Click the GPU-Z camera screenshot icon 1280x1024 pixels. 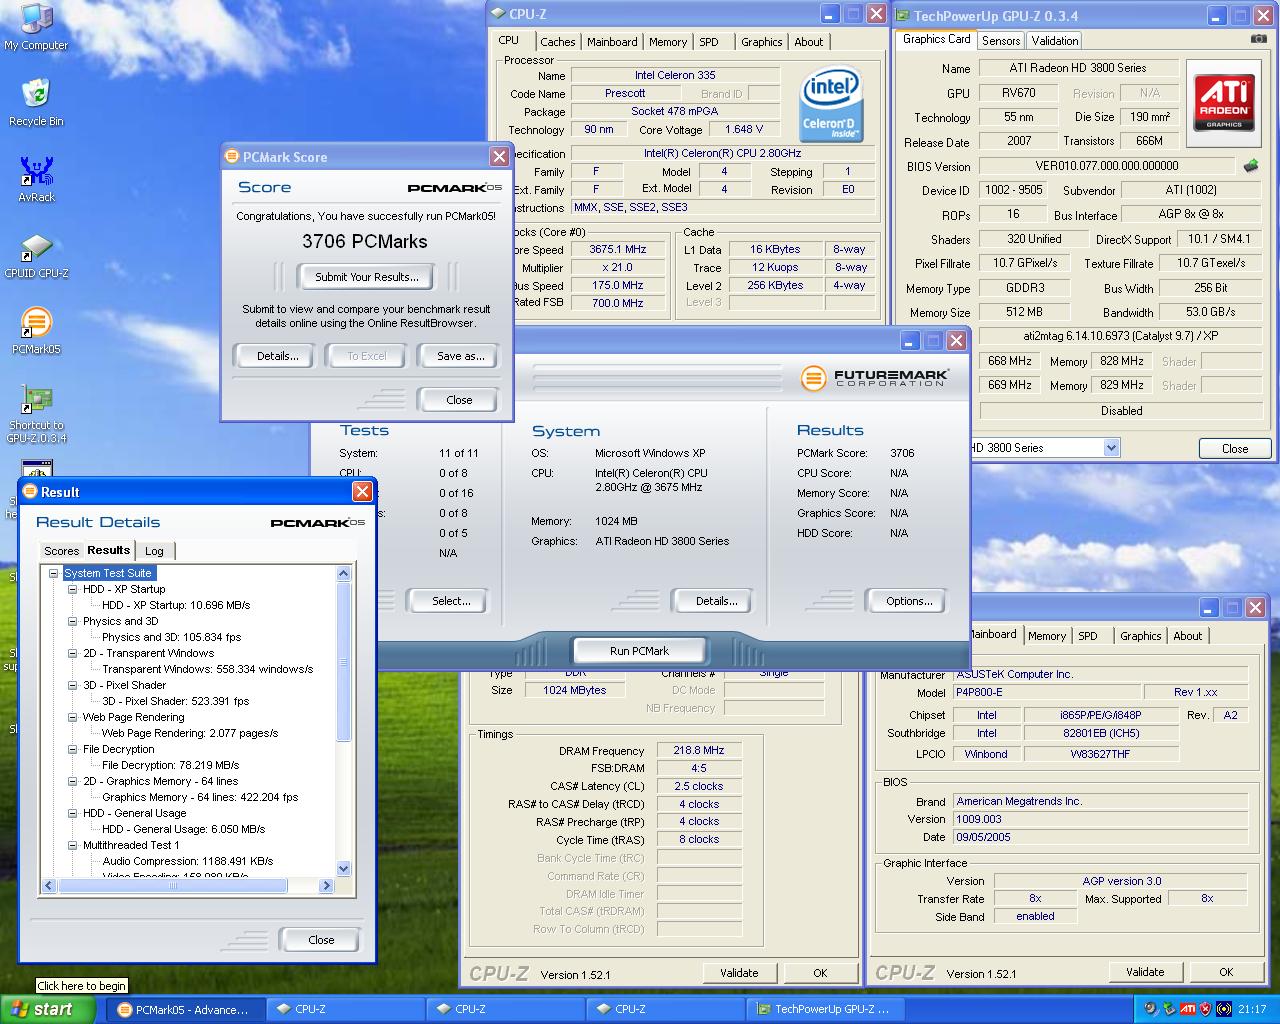pos(1258,39)
